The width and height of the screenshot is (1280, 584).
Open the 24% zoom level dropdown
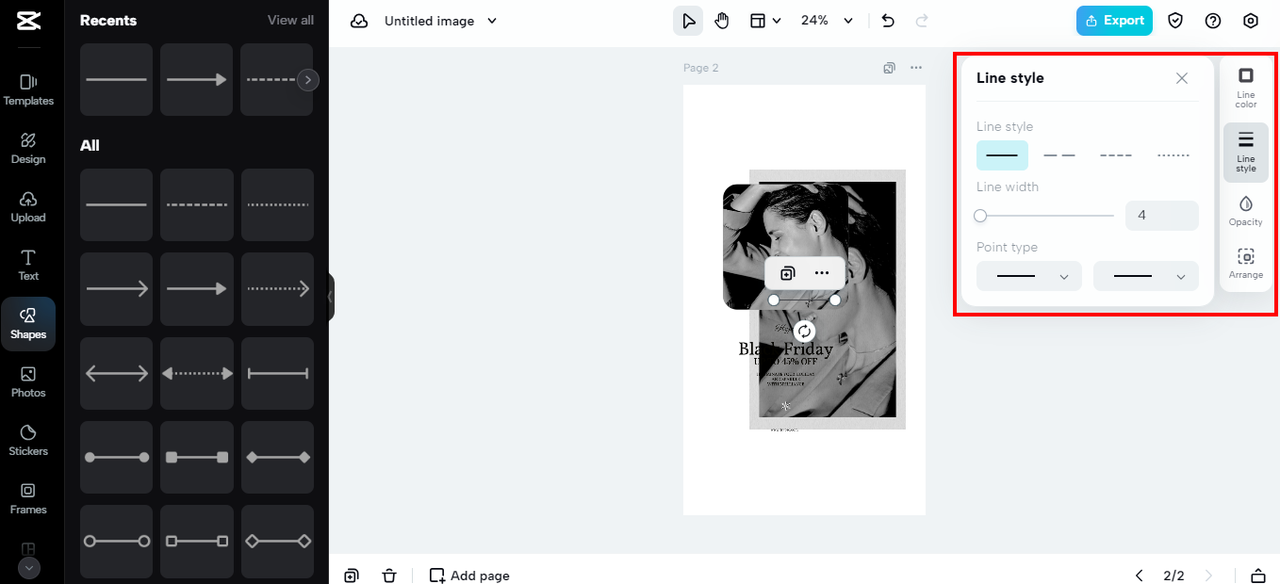pos(827,20)
